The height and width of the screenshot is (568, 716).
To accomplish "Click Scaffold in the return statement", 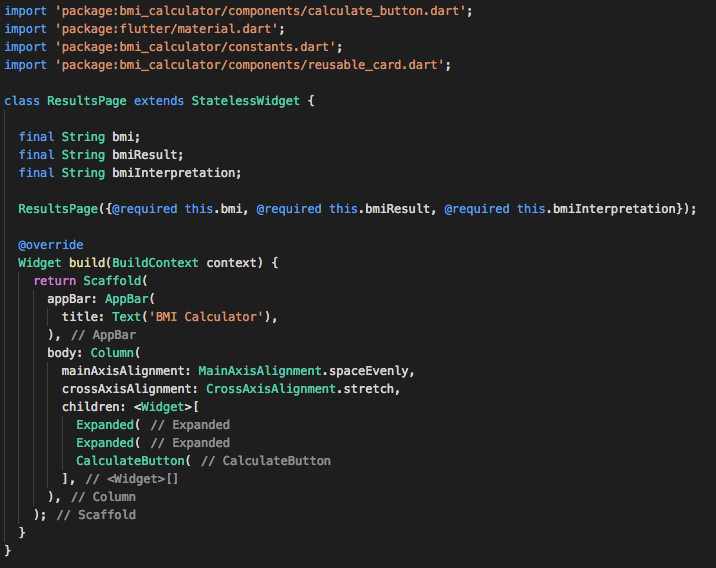I will tap(112, 281).
